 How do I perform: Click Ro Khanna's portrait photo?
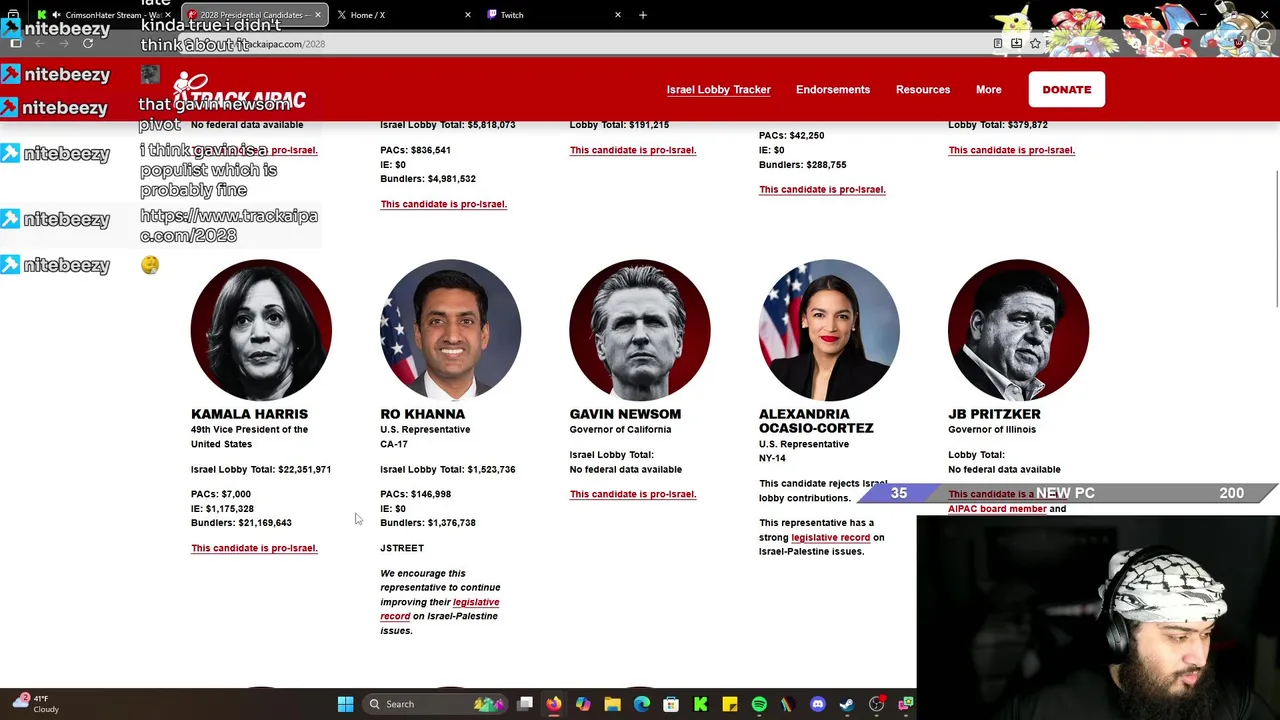pos(450,330)
